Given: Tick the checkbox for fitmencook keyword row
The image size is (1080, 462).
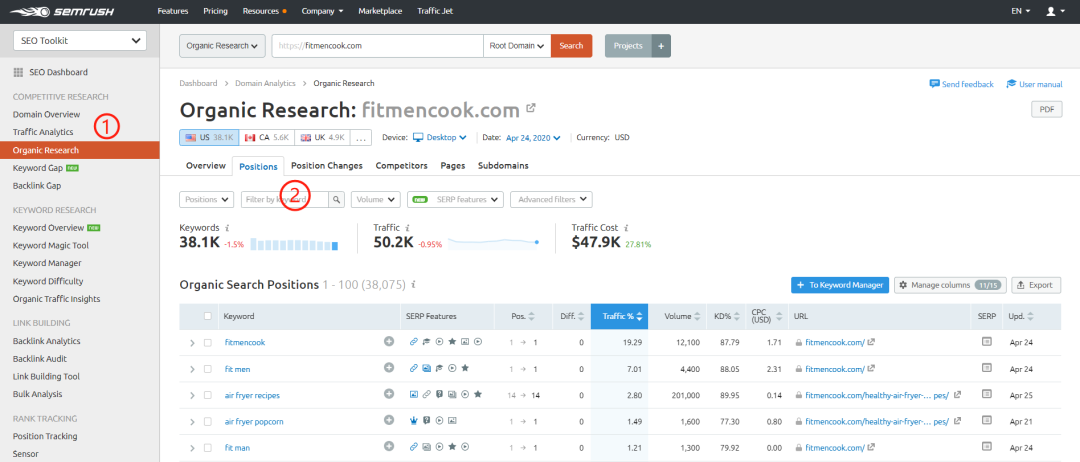Looking at the screenshot, I should (x=208, y=342).
